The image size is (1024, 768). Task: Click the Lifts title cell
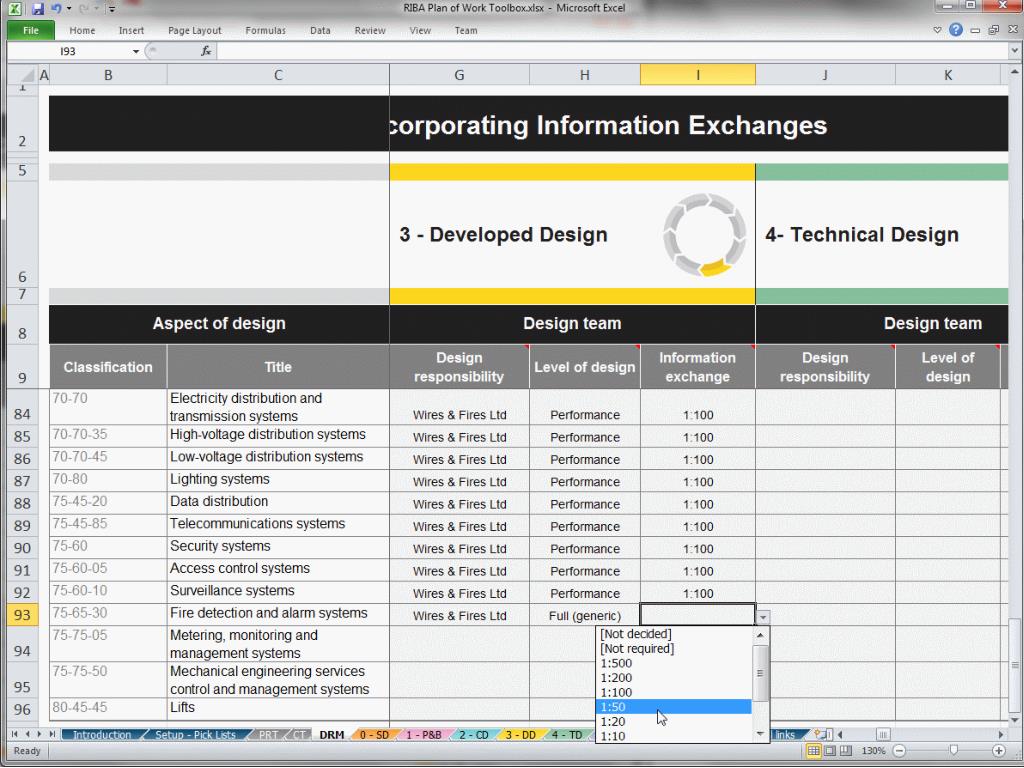tap(278, 709)
